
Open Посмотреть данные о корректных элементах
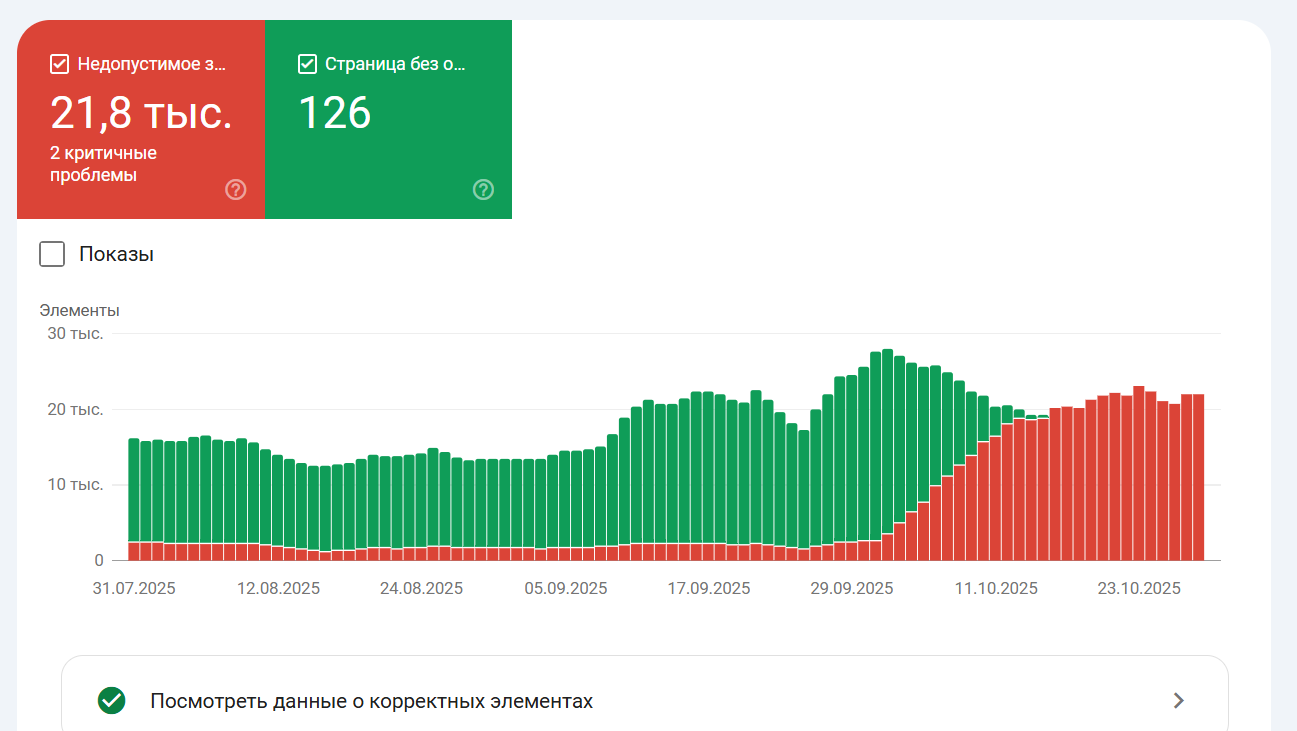pos(371,701)
